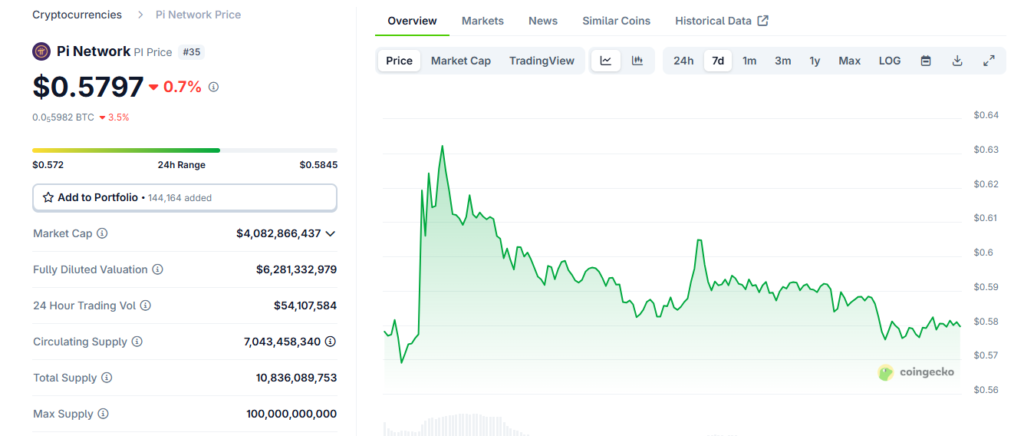Click info icon beside Circulating Supply value
1024x436 pixels.
[330, 342]
